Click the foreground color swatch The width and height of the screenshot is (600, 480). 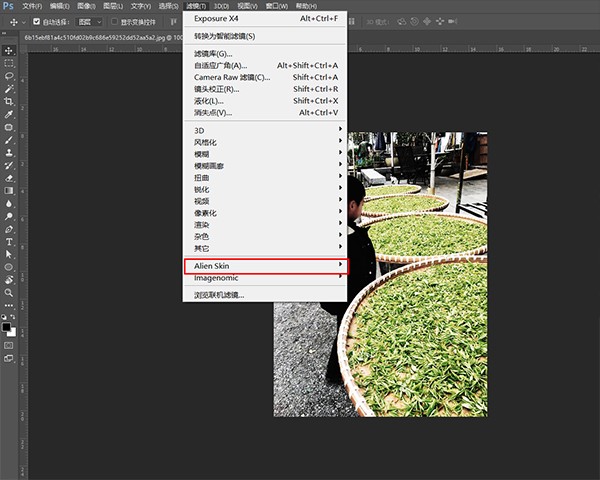pos(6,324)
